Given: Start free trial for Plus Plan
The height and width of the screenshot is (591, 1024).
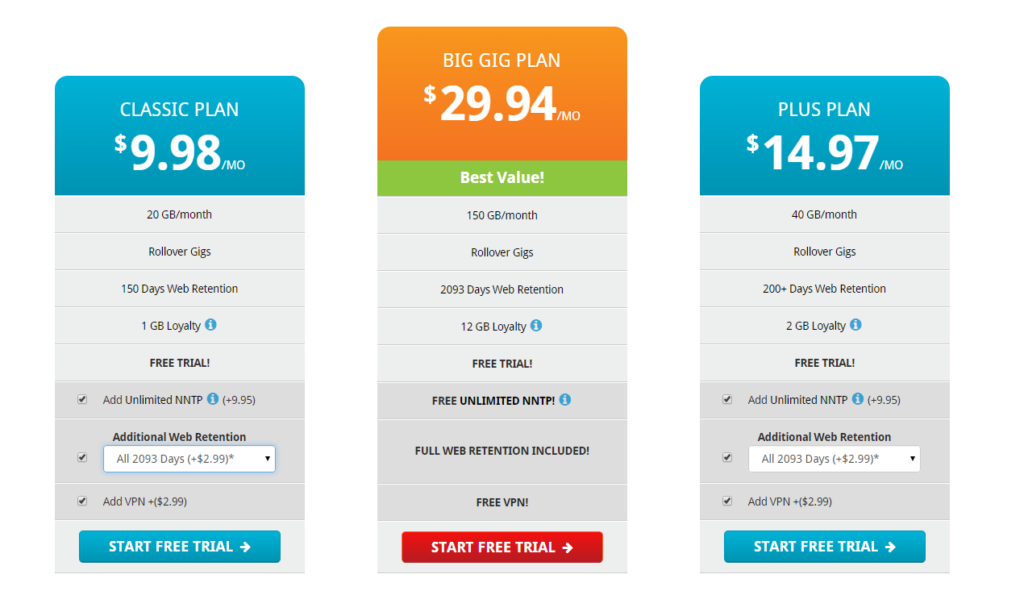Looking at the screenshot, I should (824, 547).
